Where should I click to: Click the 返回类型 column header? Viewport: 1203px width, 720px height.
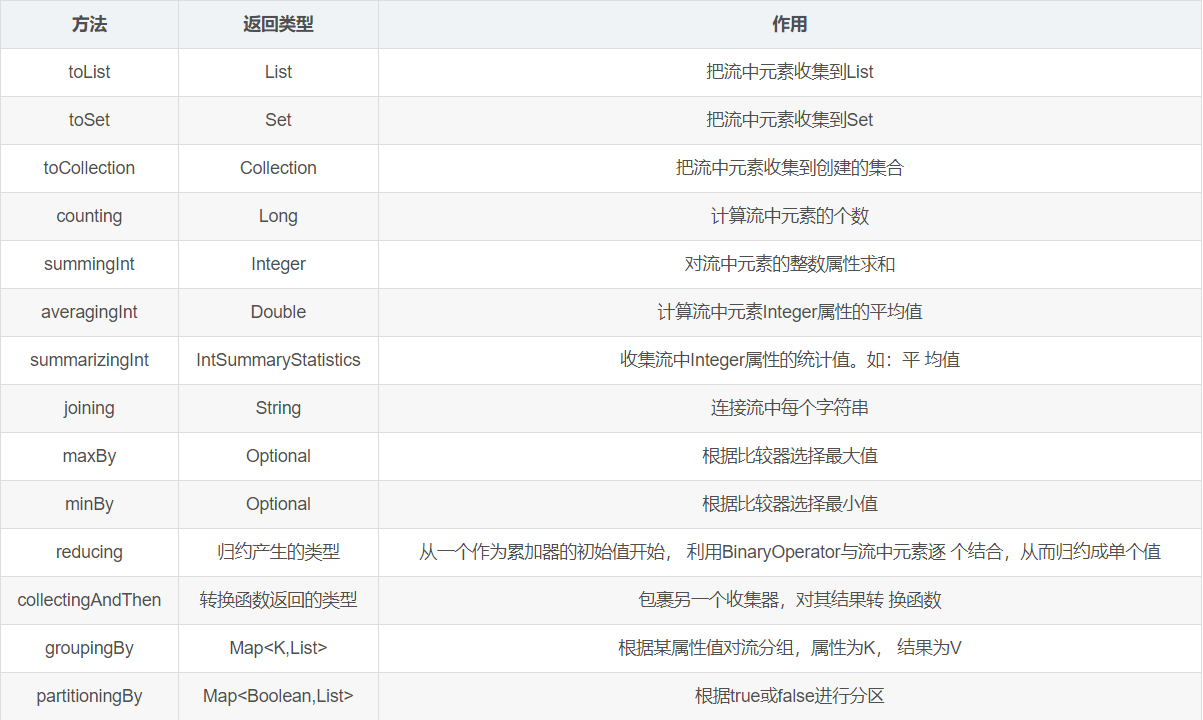pyautogui.click(x=278, y=24)
